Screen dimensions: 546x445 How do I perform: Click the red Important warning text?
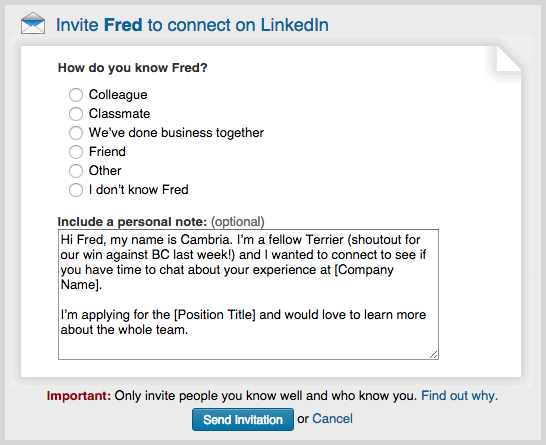[79, 396]
